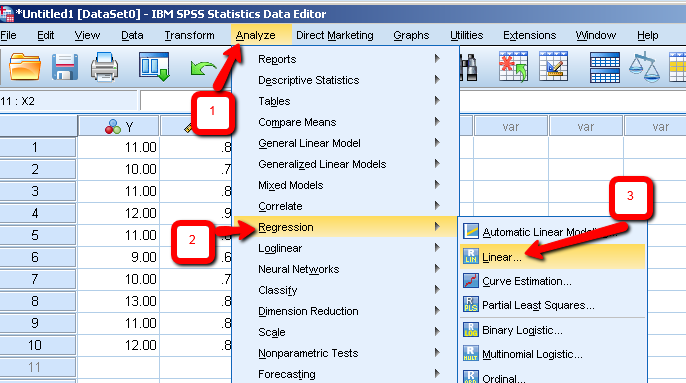Click the Insert Variable toolbar icon
The width and height of the screenshot is (686, 383).
coord(553,67)
